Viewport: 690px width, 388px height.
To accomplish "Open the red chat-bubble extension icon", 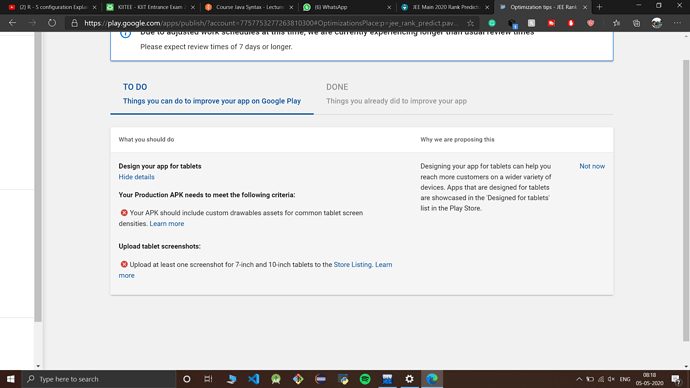I will tap(551, 23).
